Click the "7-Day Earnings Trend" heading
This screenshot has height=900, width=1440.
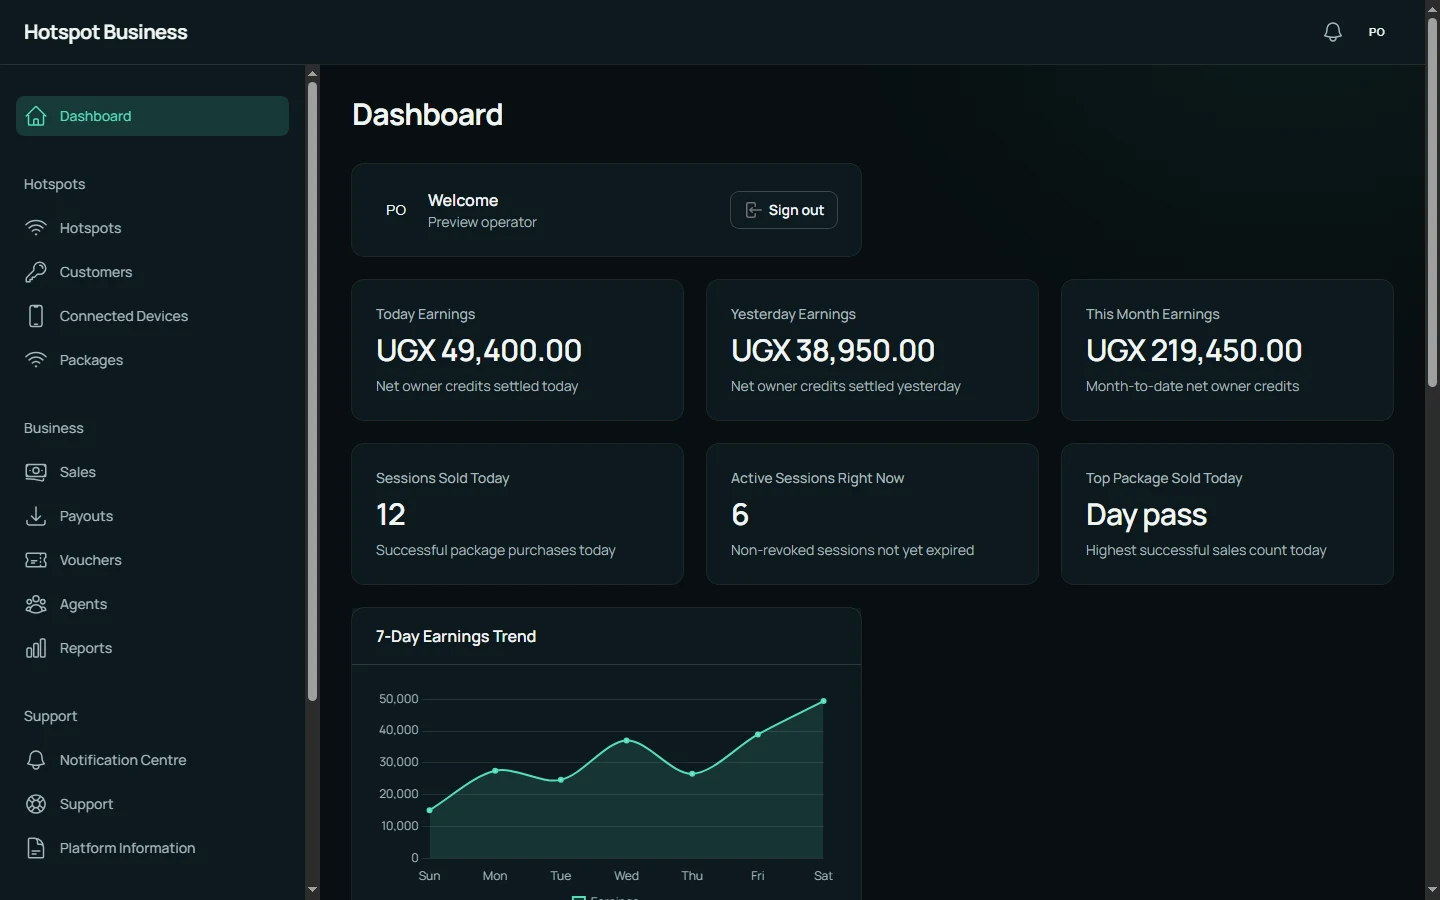tap(456, 636)
